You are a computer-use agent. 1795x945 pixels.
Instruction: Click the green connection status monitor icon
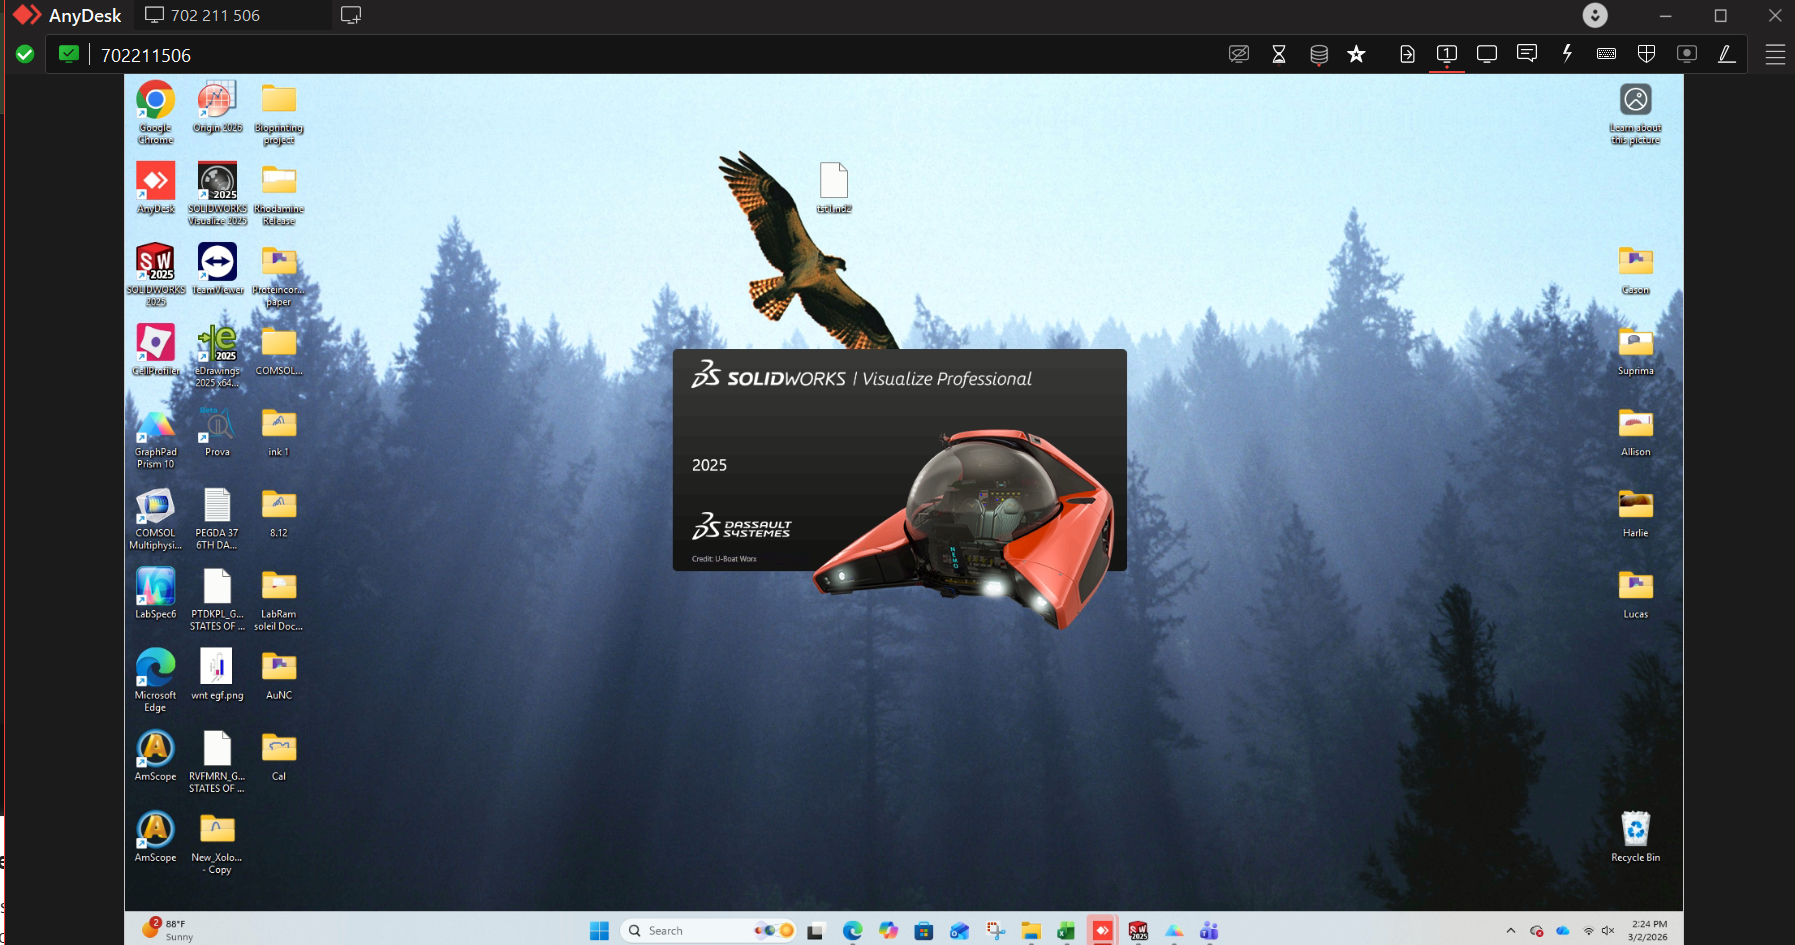click(x=69, y=54)
